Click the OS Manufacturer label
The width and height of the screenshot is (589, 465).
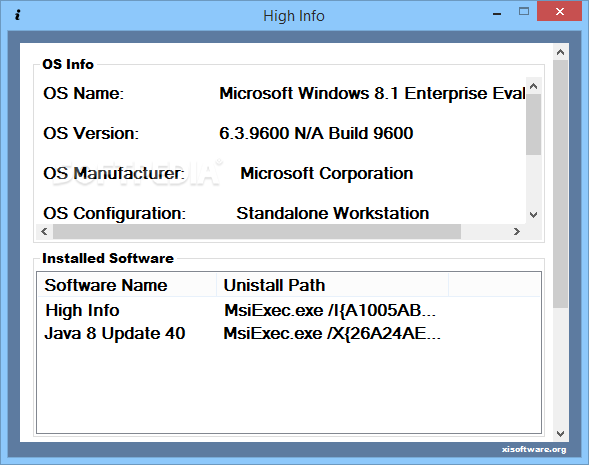tap(114, 174)
